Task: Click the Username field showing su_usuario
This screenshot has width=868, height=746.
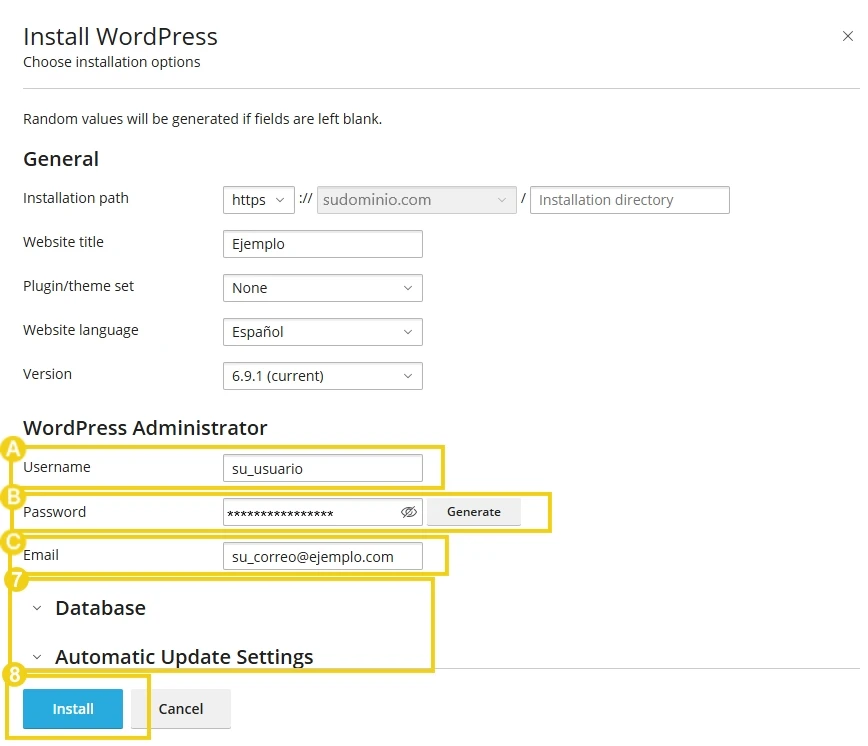Action: pos(322,467)
